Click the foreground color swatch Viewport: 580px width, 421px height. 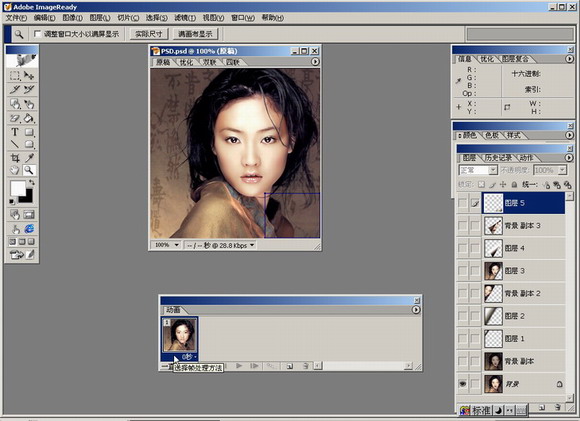(17, 188)
